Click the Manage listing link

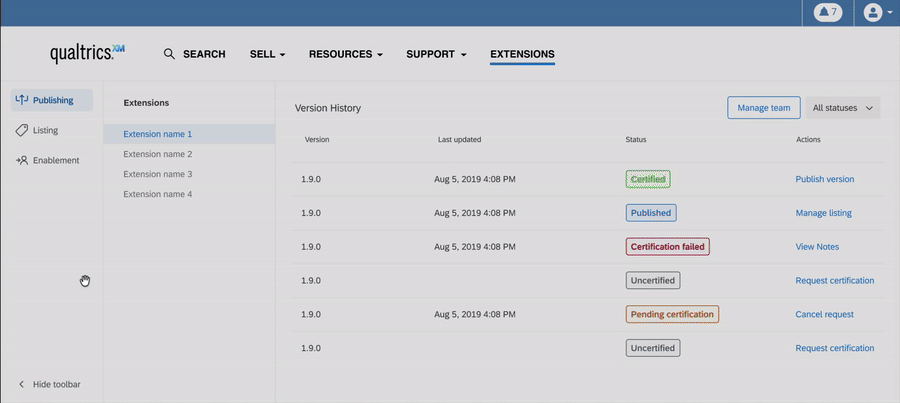824,213
